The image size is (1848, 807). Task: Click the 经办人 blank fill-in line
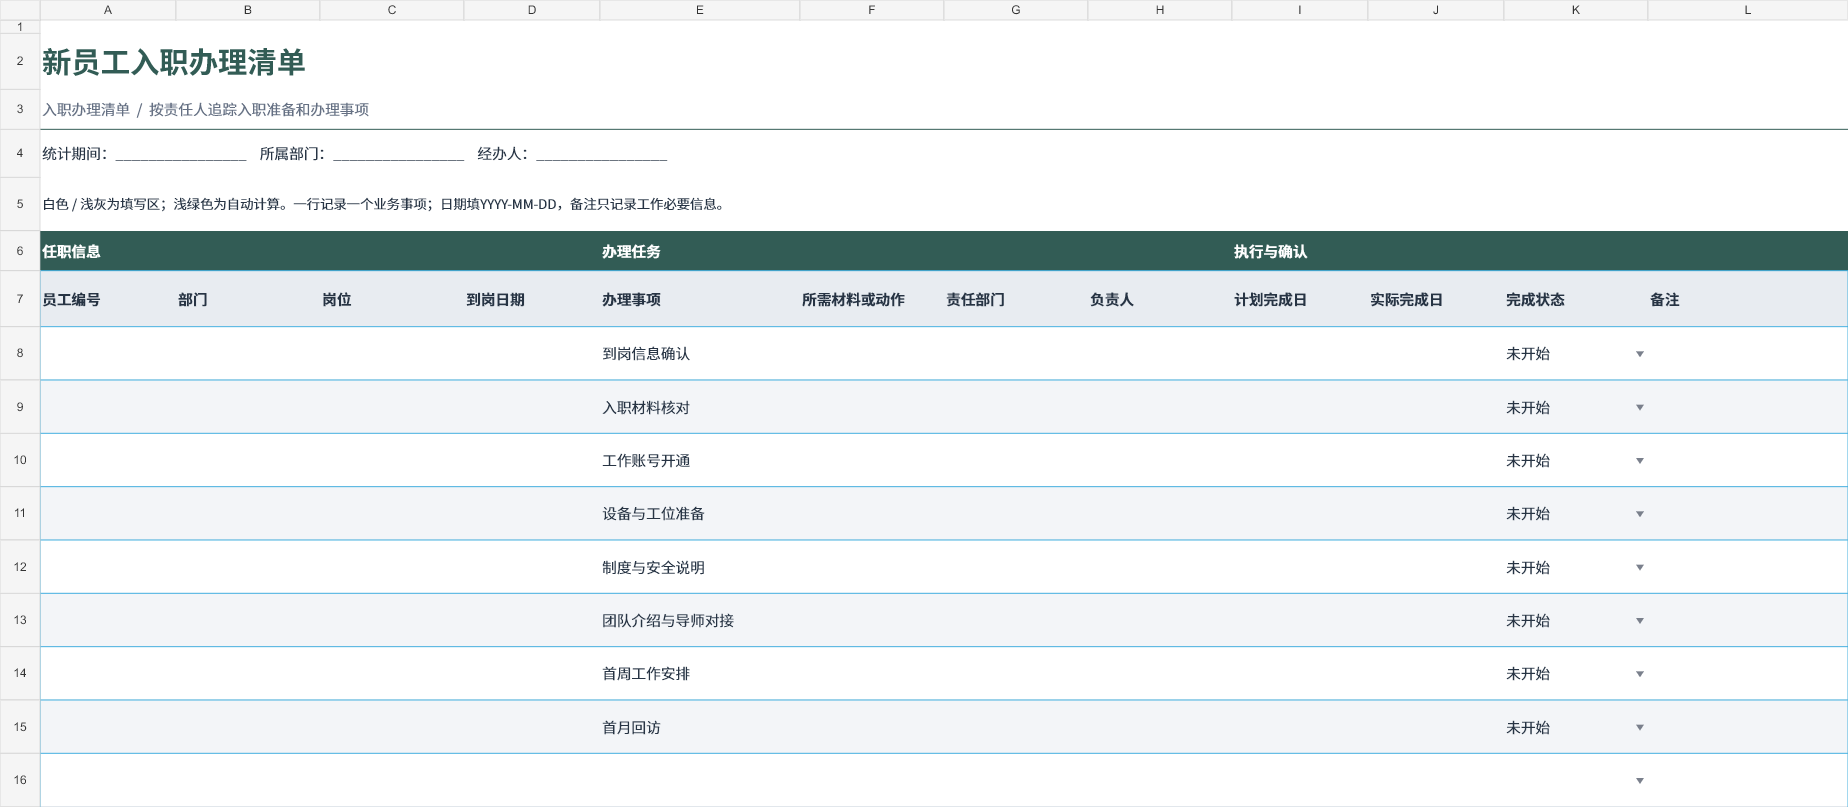tap(602, 155)
